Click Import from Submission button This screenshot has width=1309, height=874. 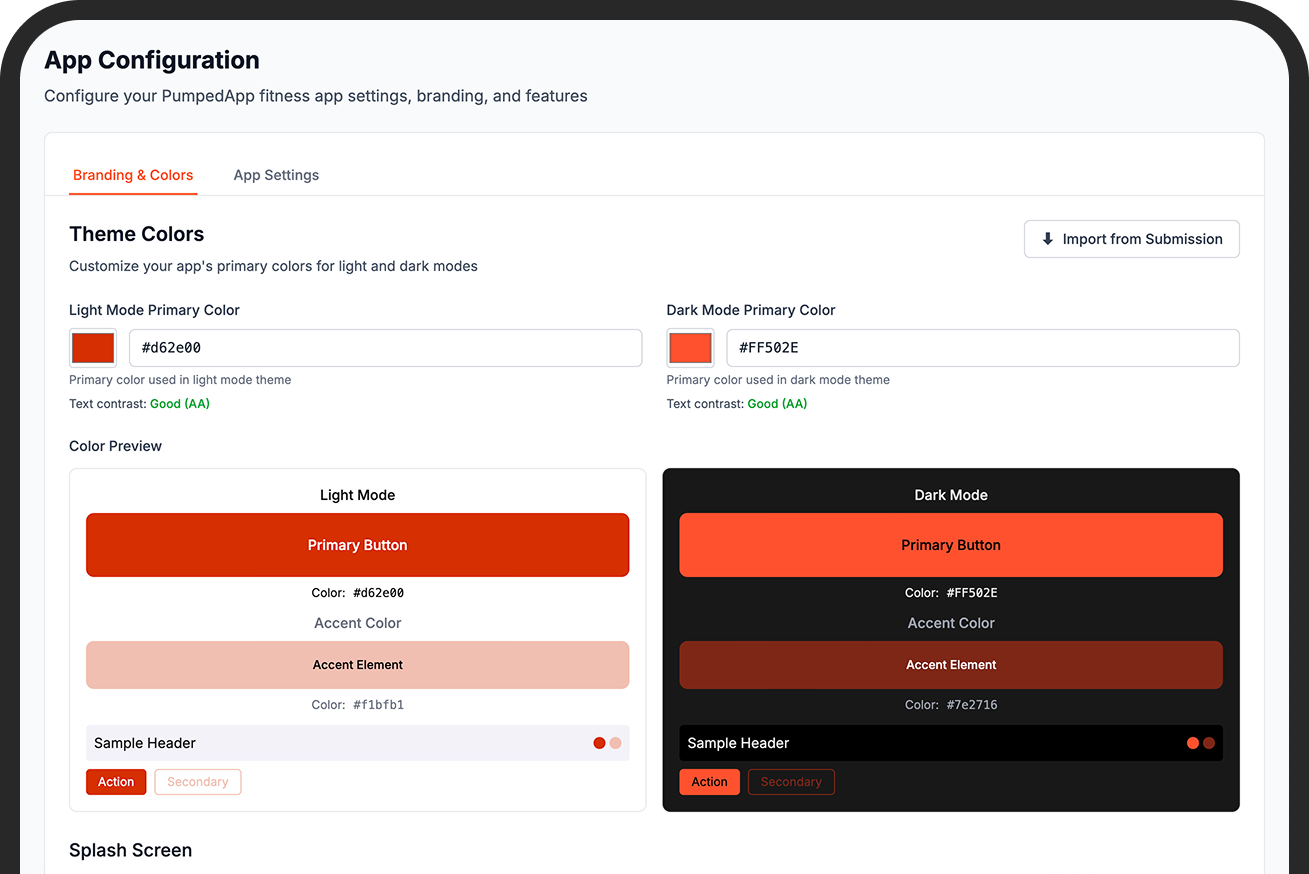[x=1131, y=239]
